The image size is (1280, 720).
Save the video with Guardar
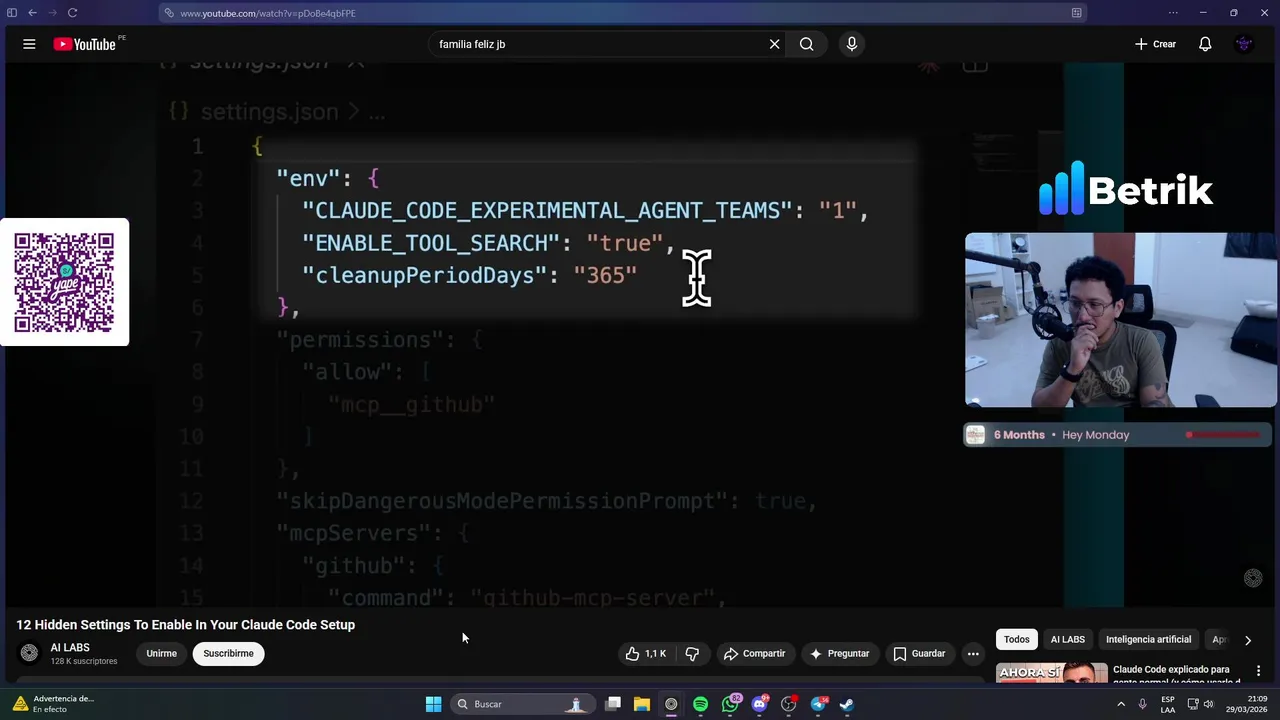[x=919, y=653]
